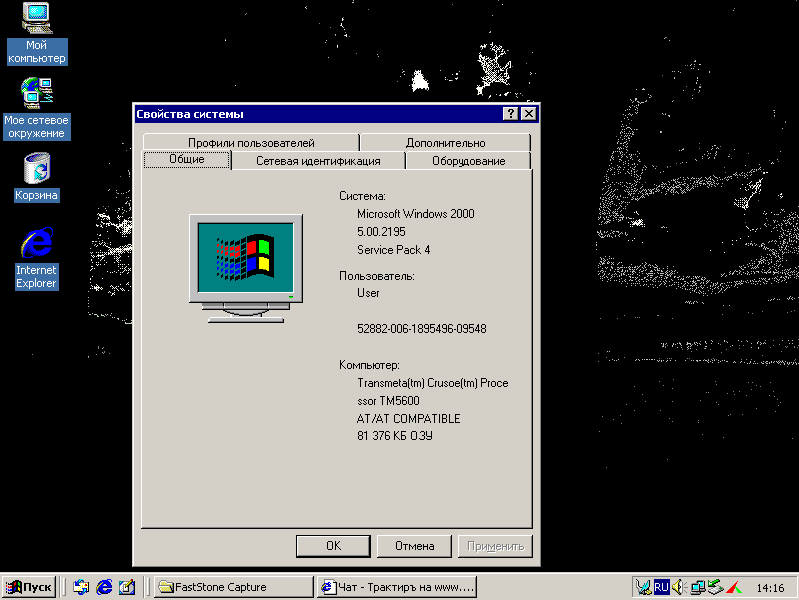Click the 81 376 КБ ОЗУ memory text
The height and width of the screenshot is (600, 799).
(394, 436)
